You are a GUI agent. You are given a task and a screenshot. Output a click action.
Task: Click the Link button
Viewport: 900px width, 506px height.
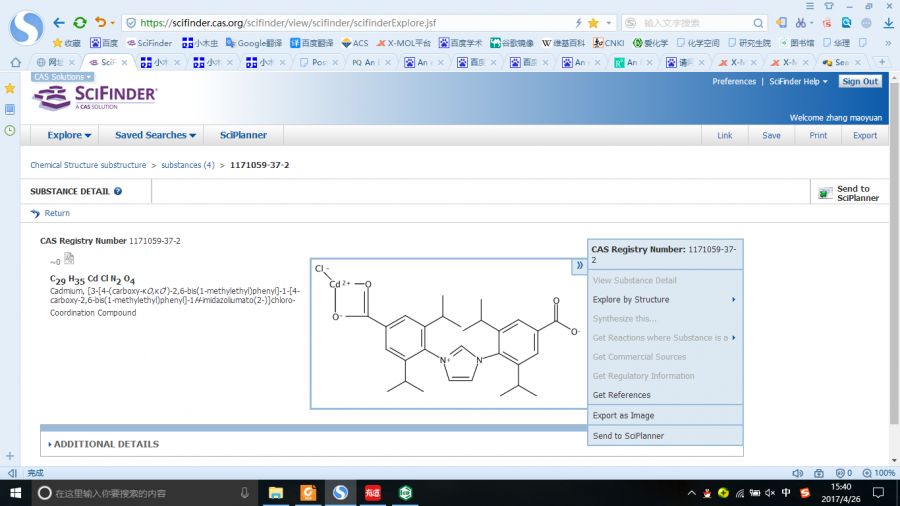724,135
